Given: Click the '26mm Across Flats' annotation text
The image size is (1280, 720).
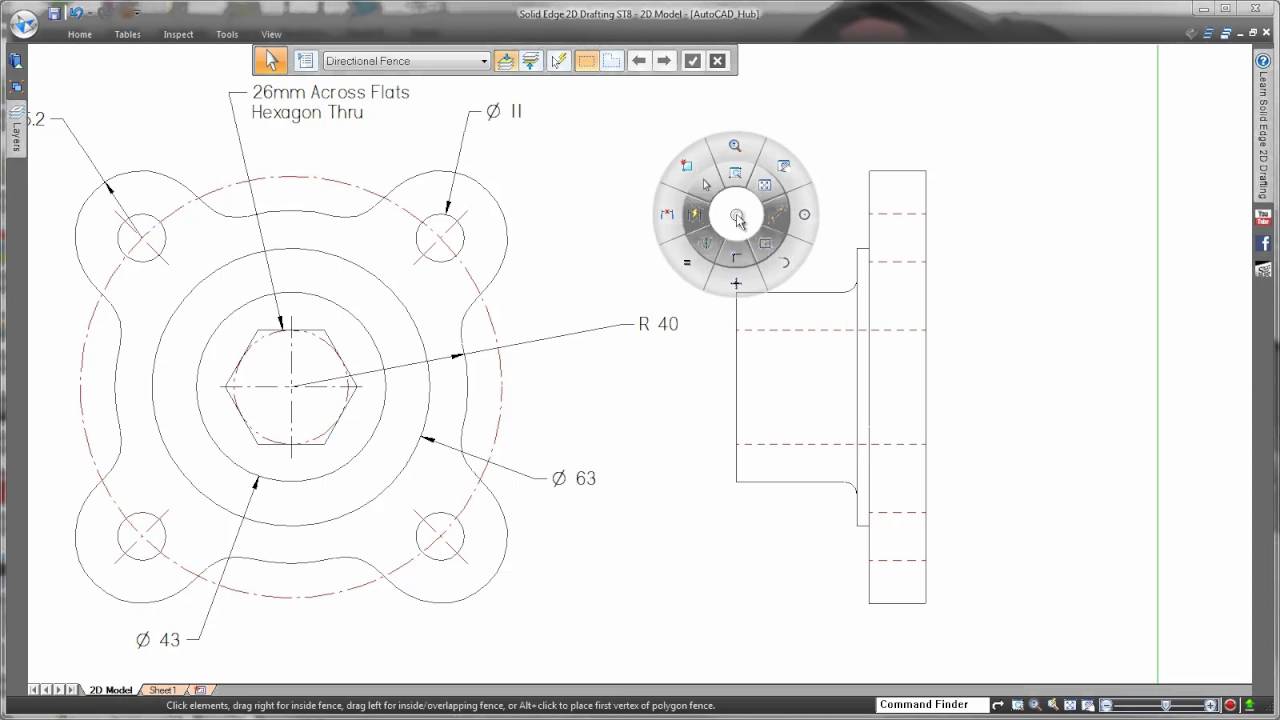Looking at the screenshot, I should coord(330,92).
